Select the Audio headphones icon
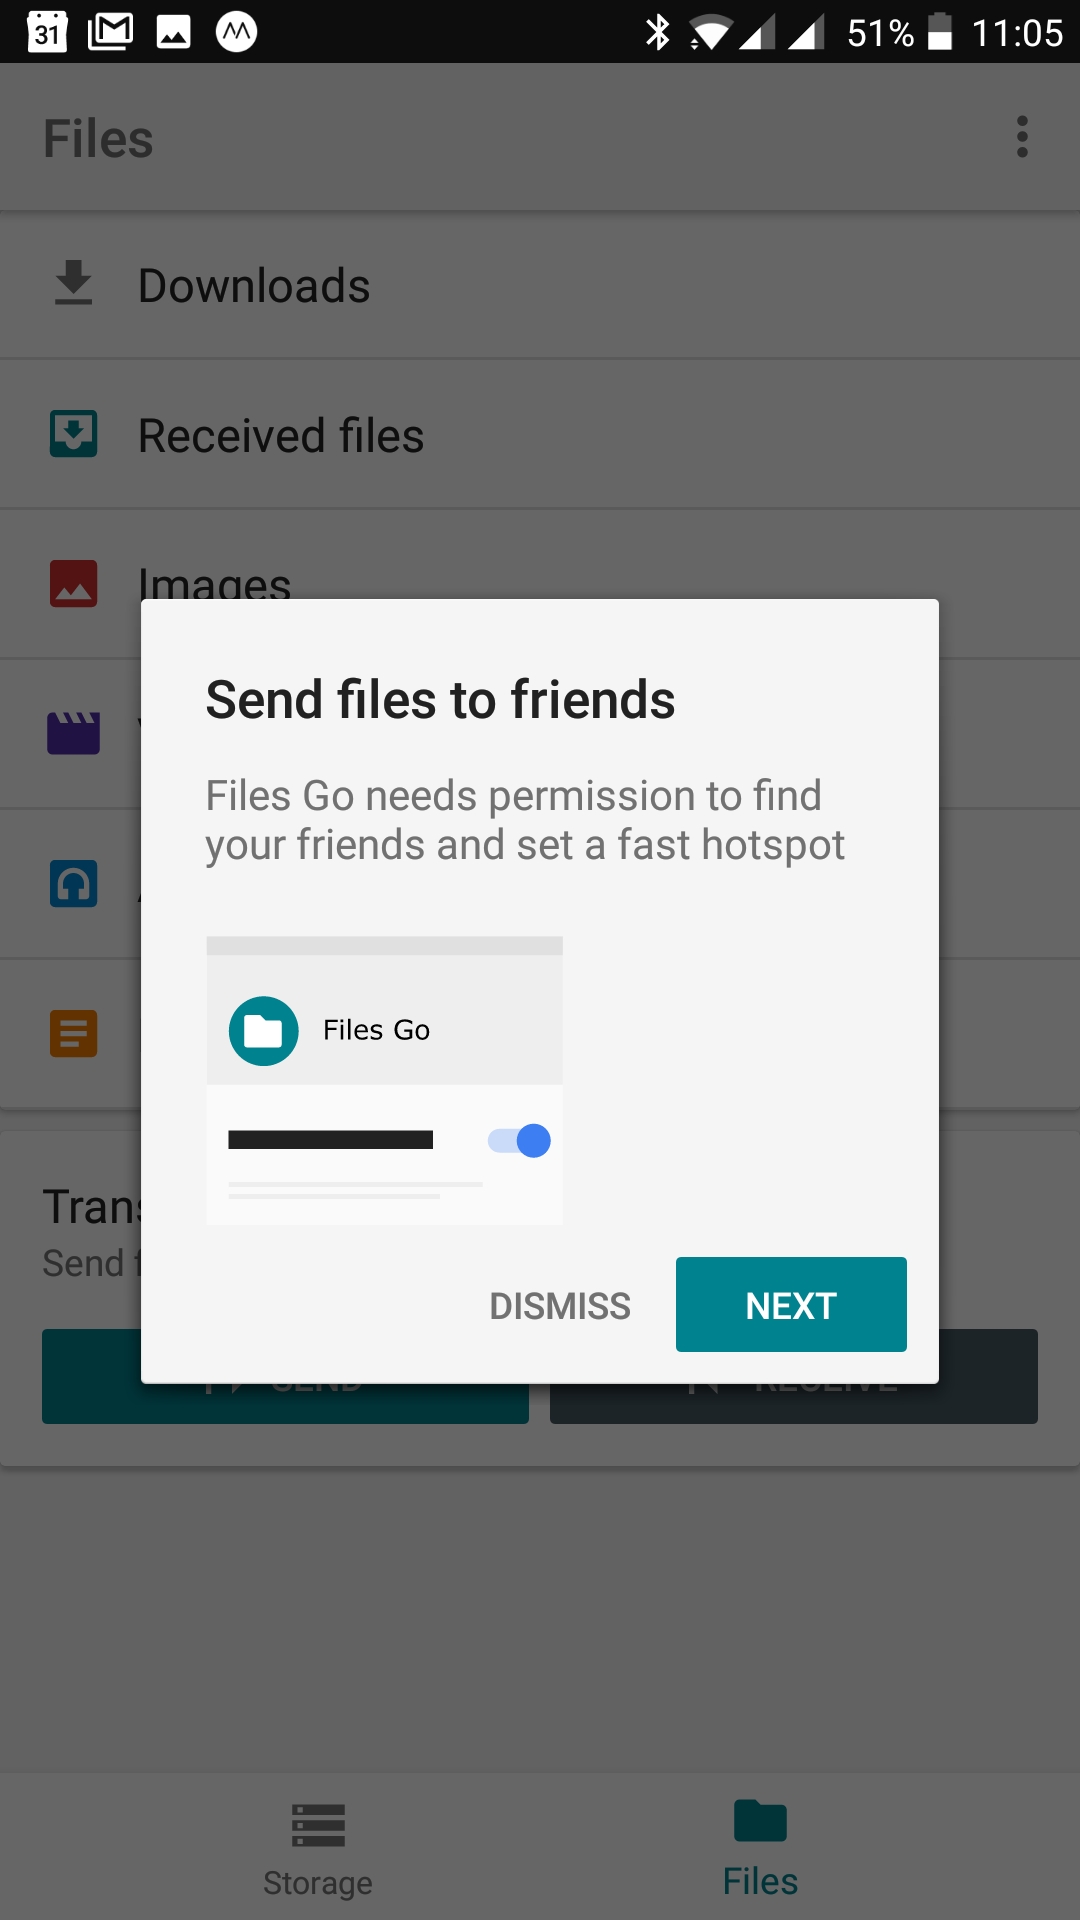Image resolution: width=1080 pixels, height=1920 pixels. pos(74,884)
